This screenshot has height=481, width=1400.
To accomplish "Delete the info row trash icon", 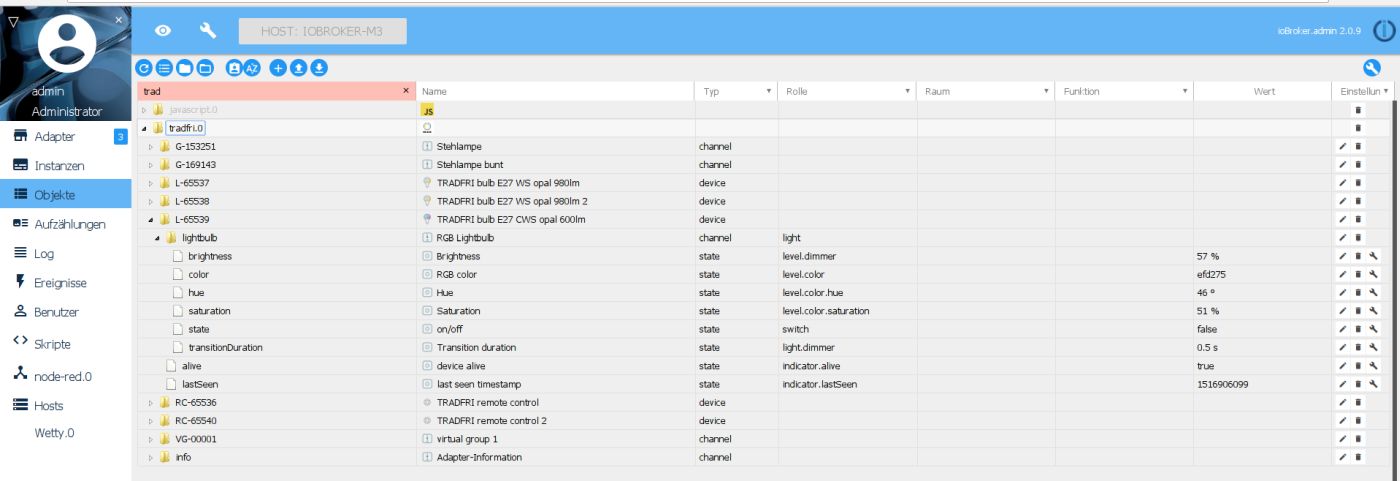I will coord(1358,457).
